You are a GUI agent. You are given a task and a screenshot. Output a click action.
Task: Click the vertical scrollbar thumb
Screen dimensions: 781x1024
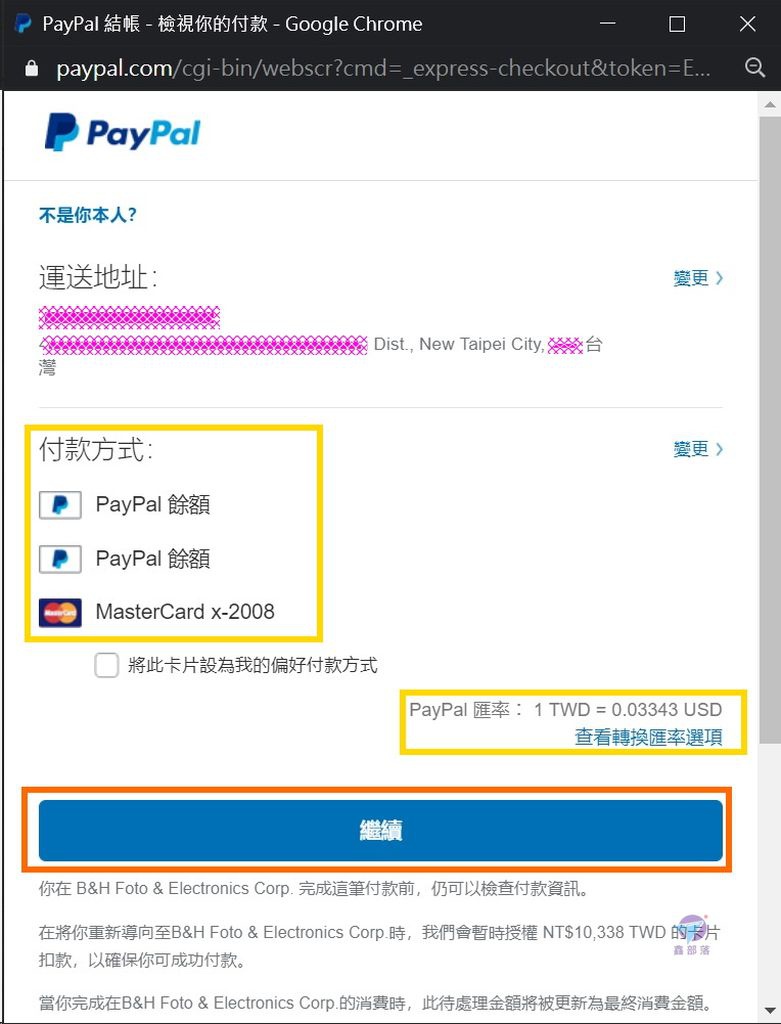click(770, 430)
